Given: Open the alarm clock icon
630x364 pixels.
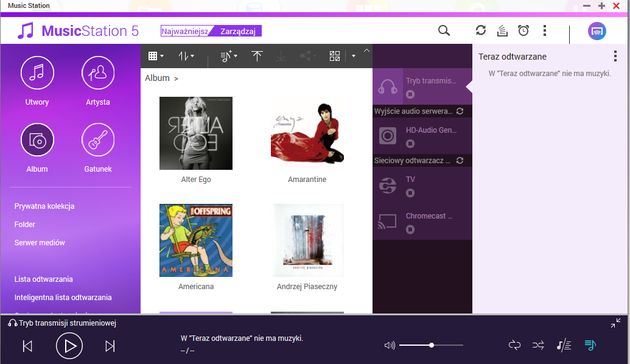Looking at the screenshot, I should [523, 31].
